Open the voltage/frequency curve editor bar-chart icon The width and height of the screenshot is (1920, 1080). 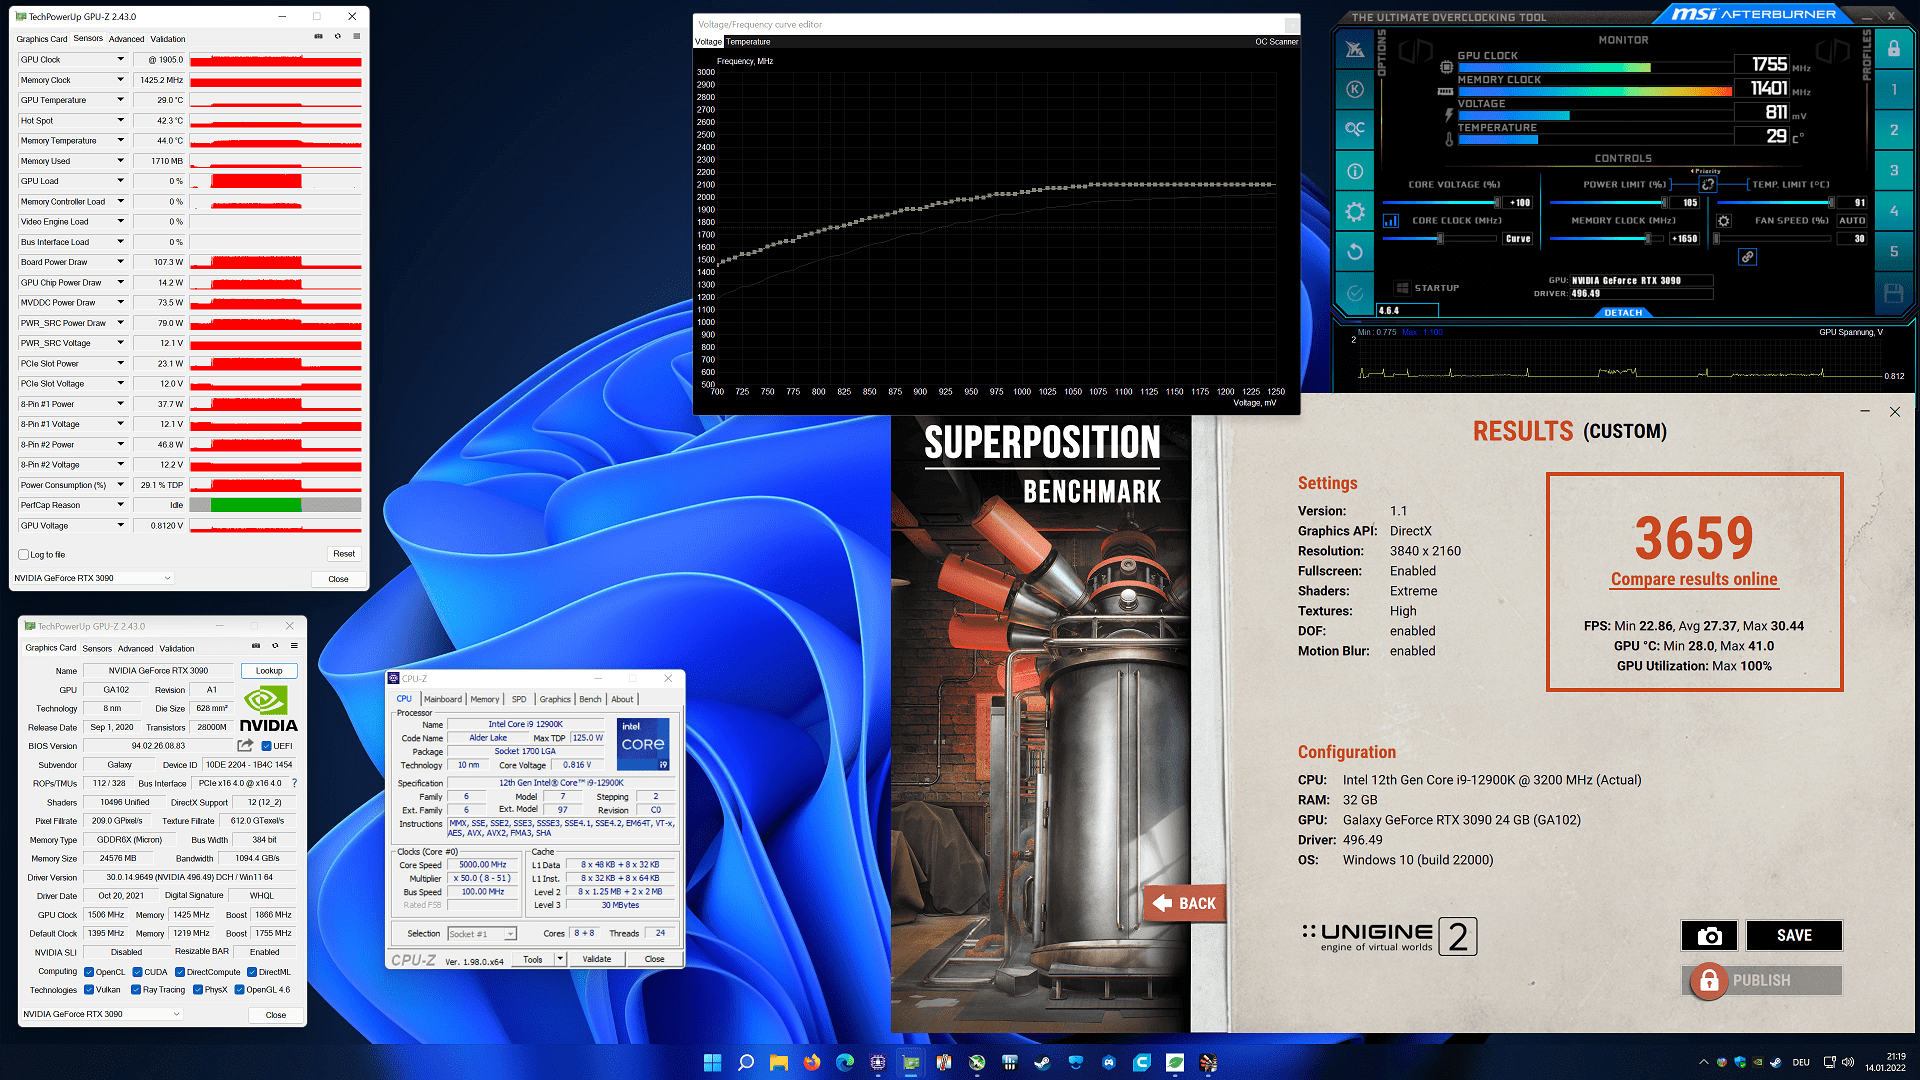click(1391, 221)
